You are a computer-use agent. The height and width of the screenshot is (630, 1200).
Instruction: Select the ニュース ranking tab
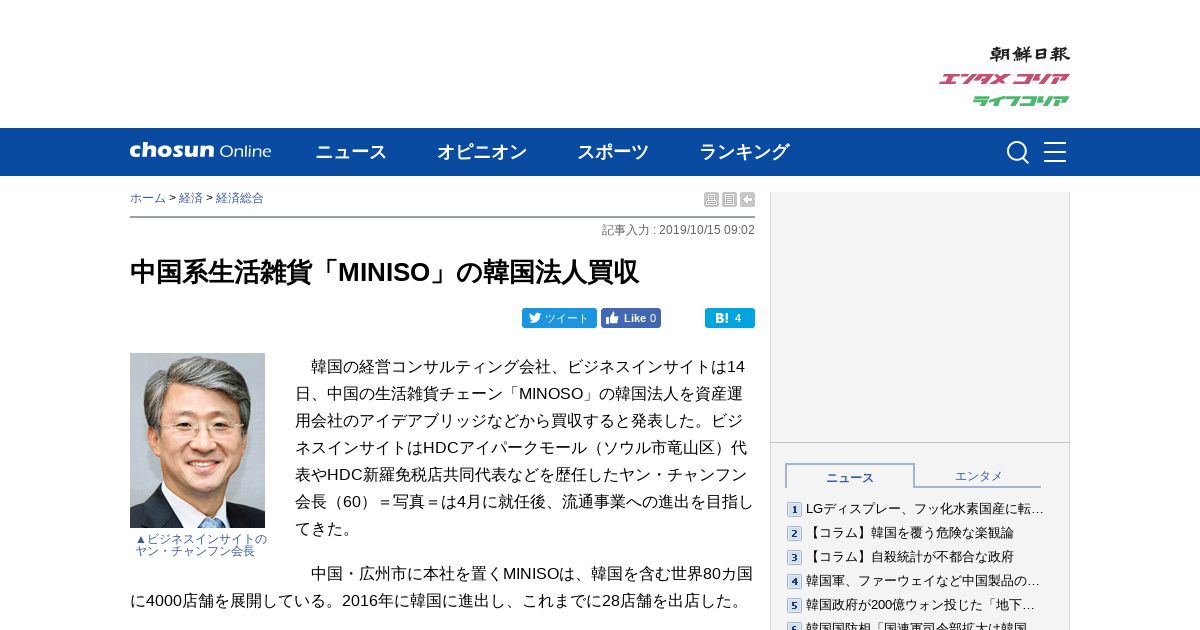(x=850, y=477)
